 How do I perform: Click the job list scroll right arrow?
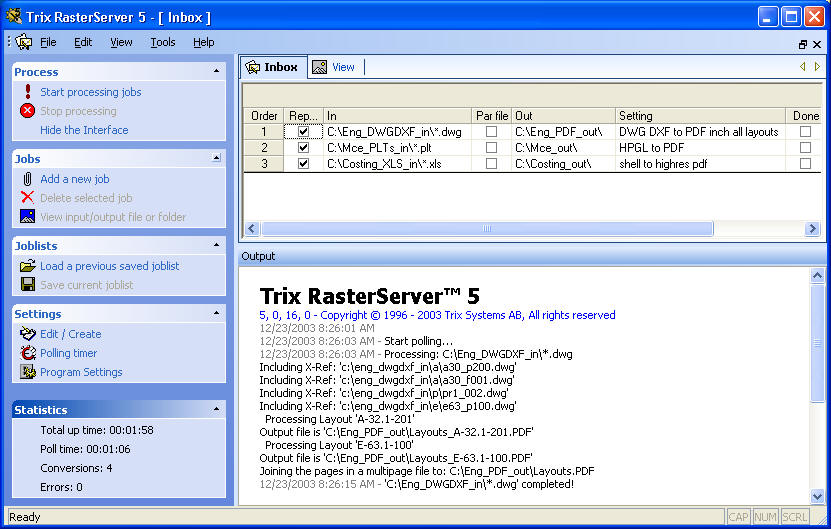(x=812, y=228)
